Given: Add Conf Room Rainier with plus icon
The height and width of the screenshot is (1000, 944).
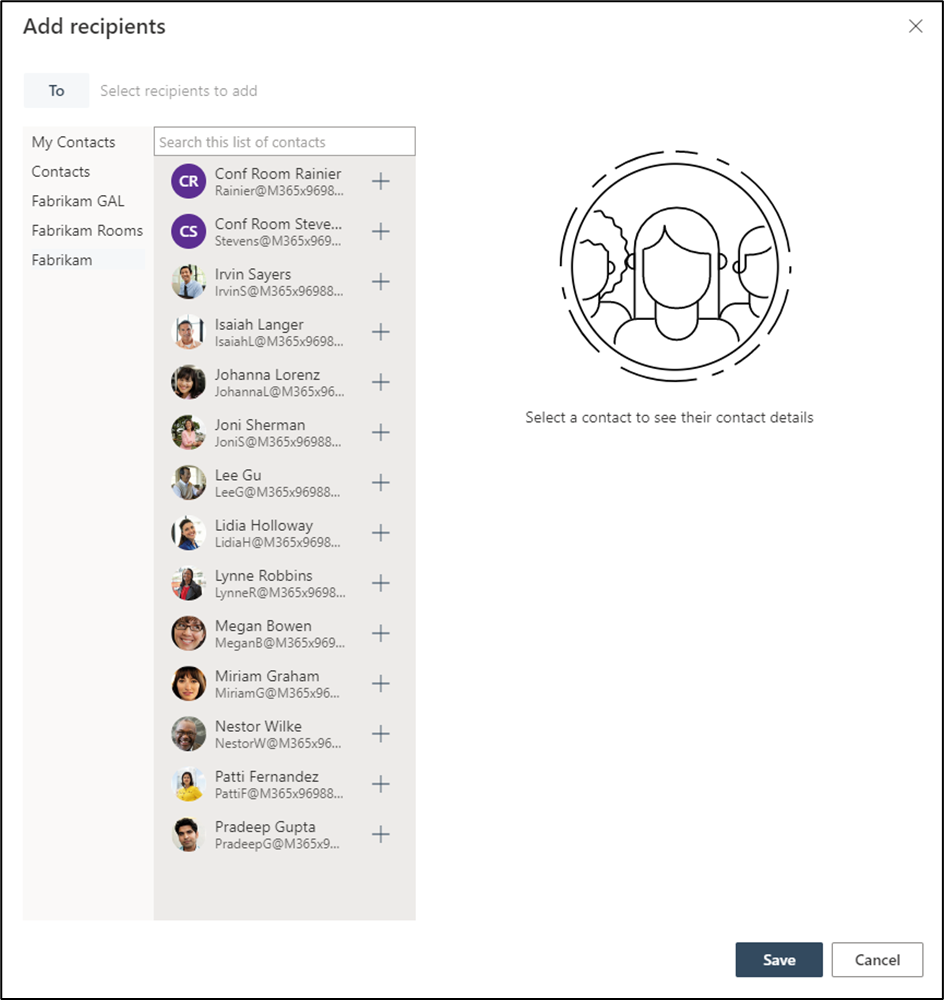Looking at the screenshot, I should click(x=381, y=181).
